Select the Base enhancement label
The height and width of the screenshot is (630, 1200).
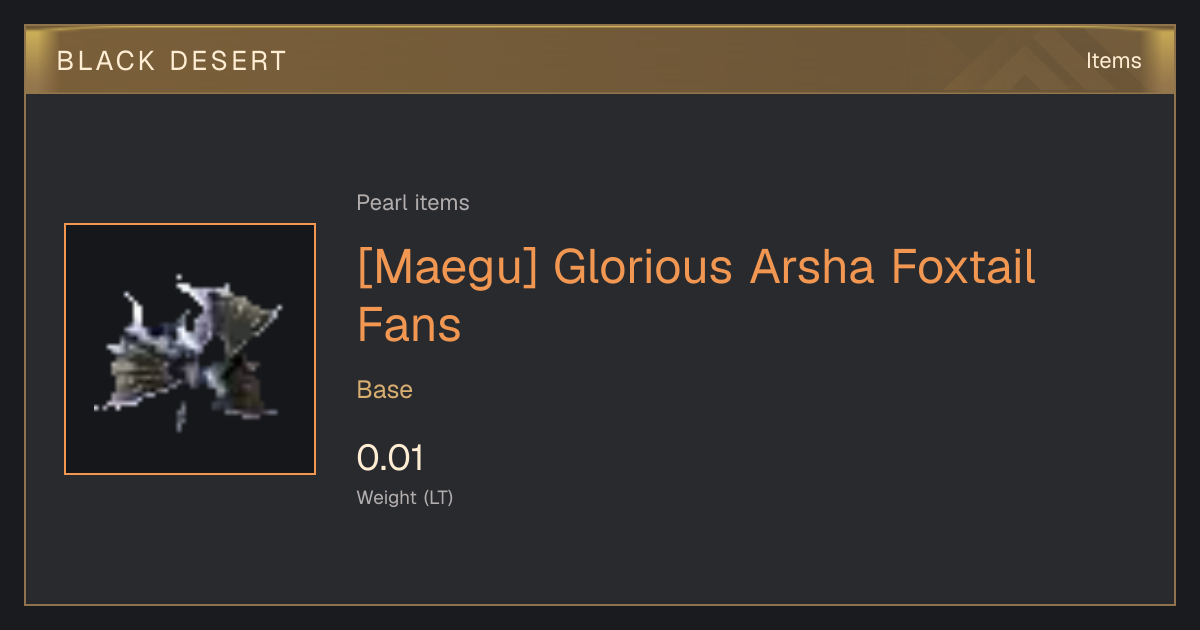pyautogui.click(x=385, y=390)
